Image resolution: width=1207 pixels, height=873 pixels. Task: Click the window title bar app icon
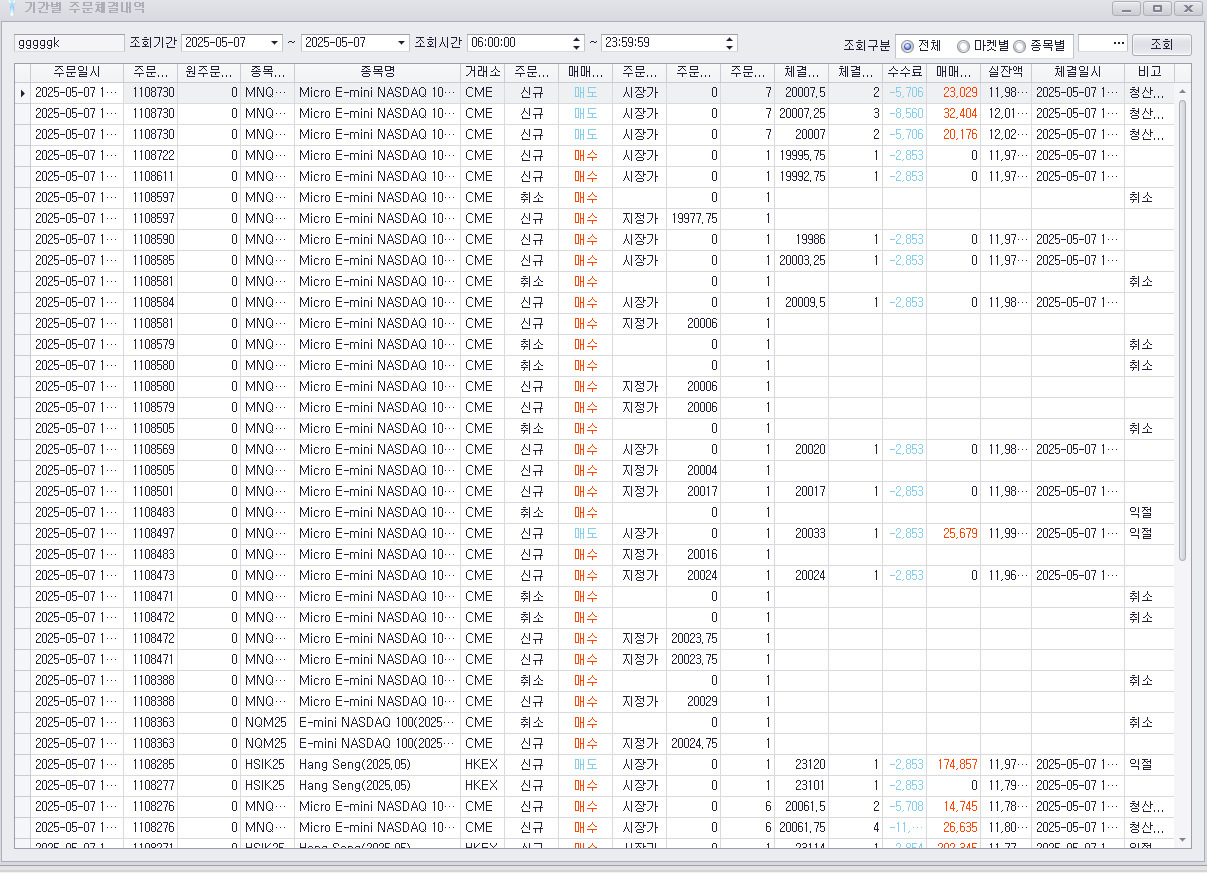tap(11, 8)
